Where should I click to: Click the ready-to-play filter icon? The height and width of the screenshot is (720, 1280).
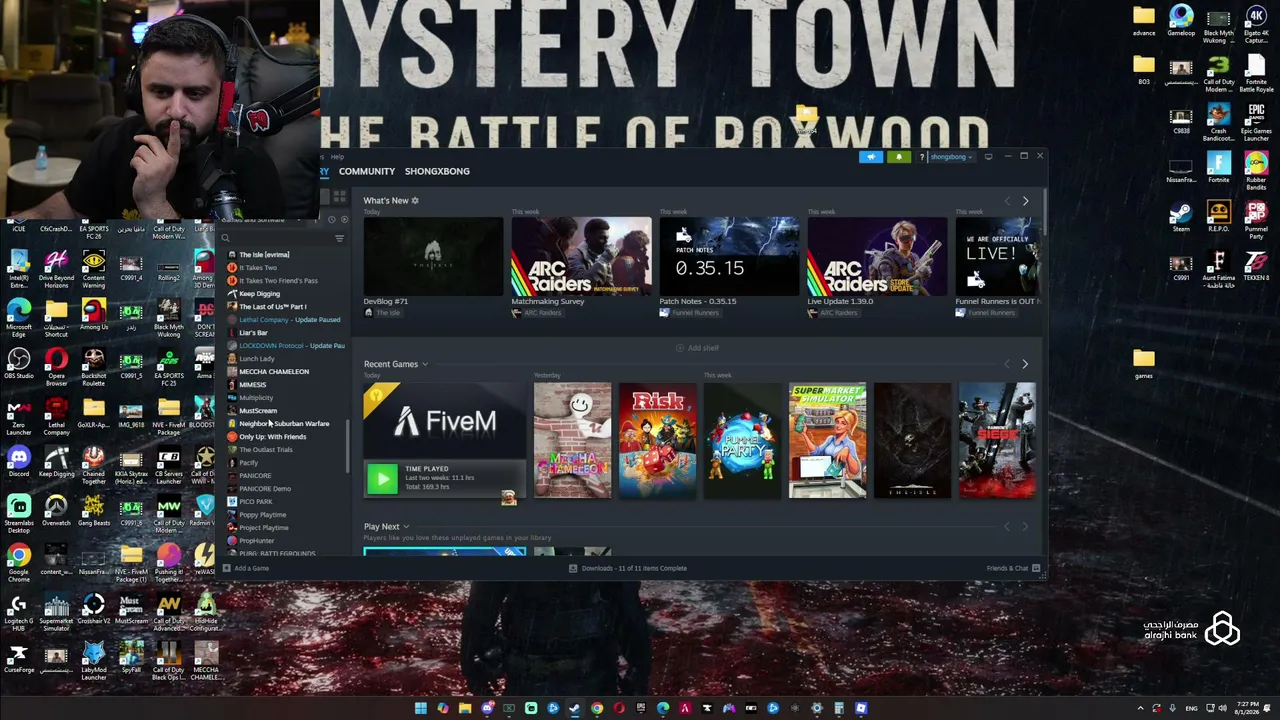[x=344, y=219]
